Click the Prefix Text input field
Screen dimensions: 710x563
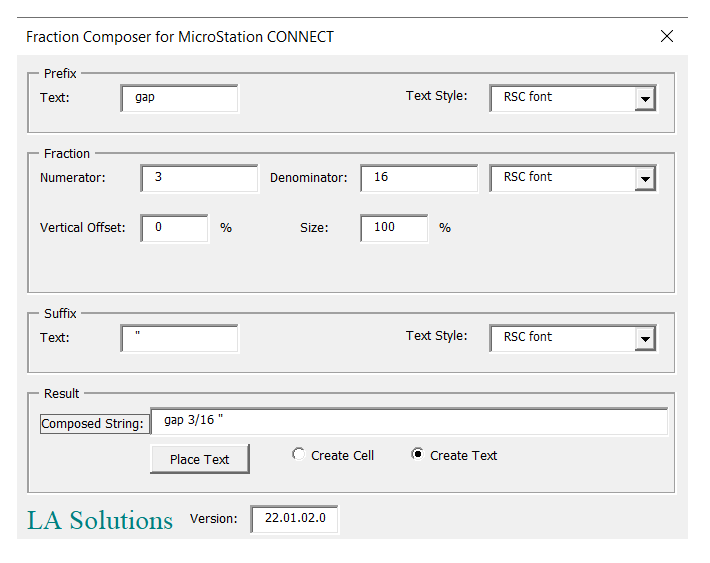179,98
